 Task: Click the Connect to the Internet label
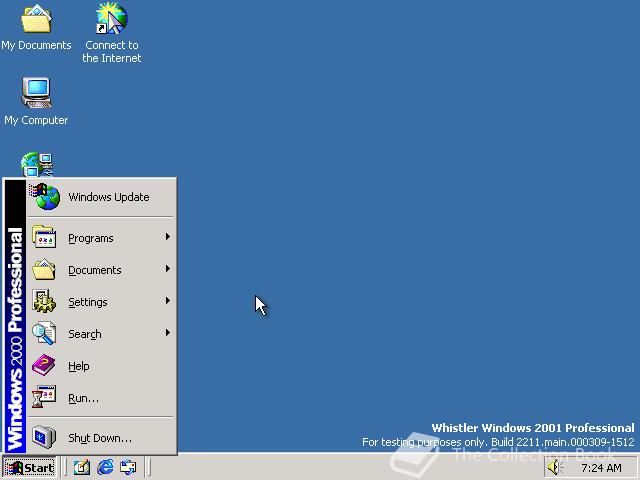tap(111, 51)
